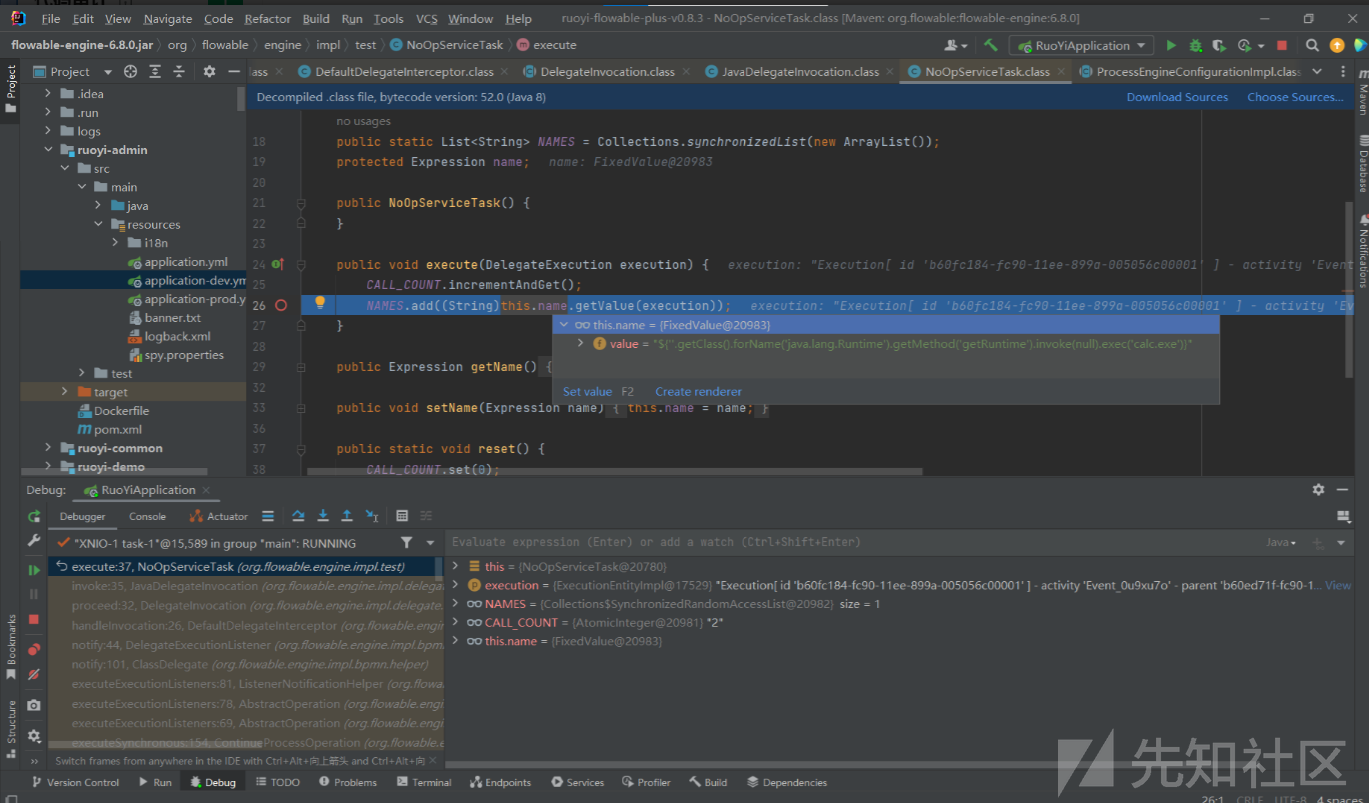The height and width of the screenshot is (803, 1369).
Task: Open the Refactor menu
Action: click(268, 19)
